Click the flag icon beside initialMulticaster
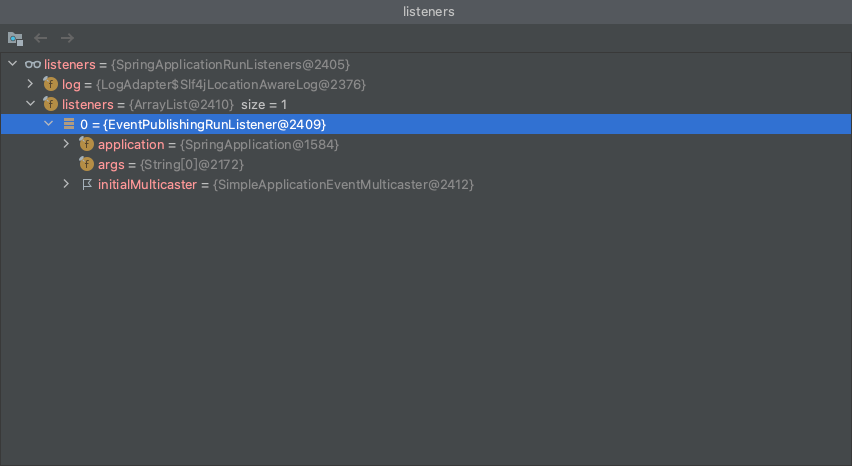852x466 pixels. coord(86,185)
